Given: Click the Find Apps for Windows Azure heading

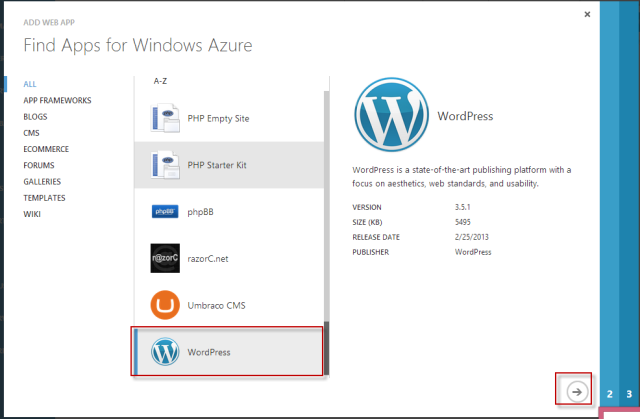Looking at the screenshot, I should (x=138, y=45).
